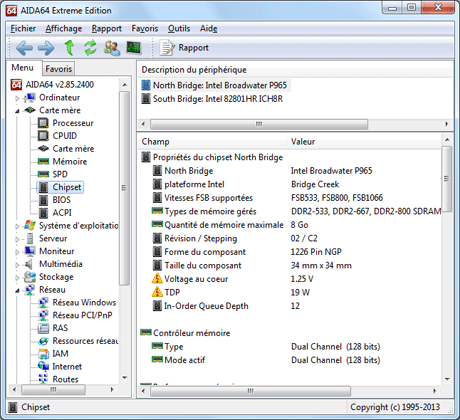
Task: Open the Aide menu
Action: tap(209, 29)
